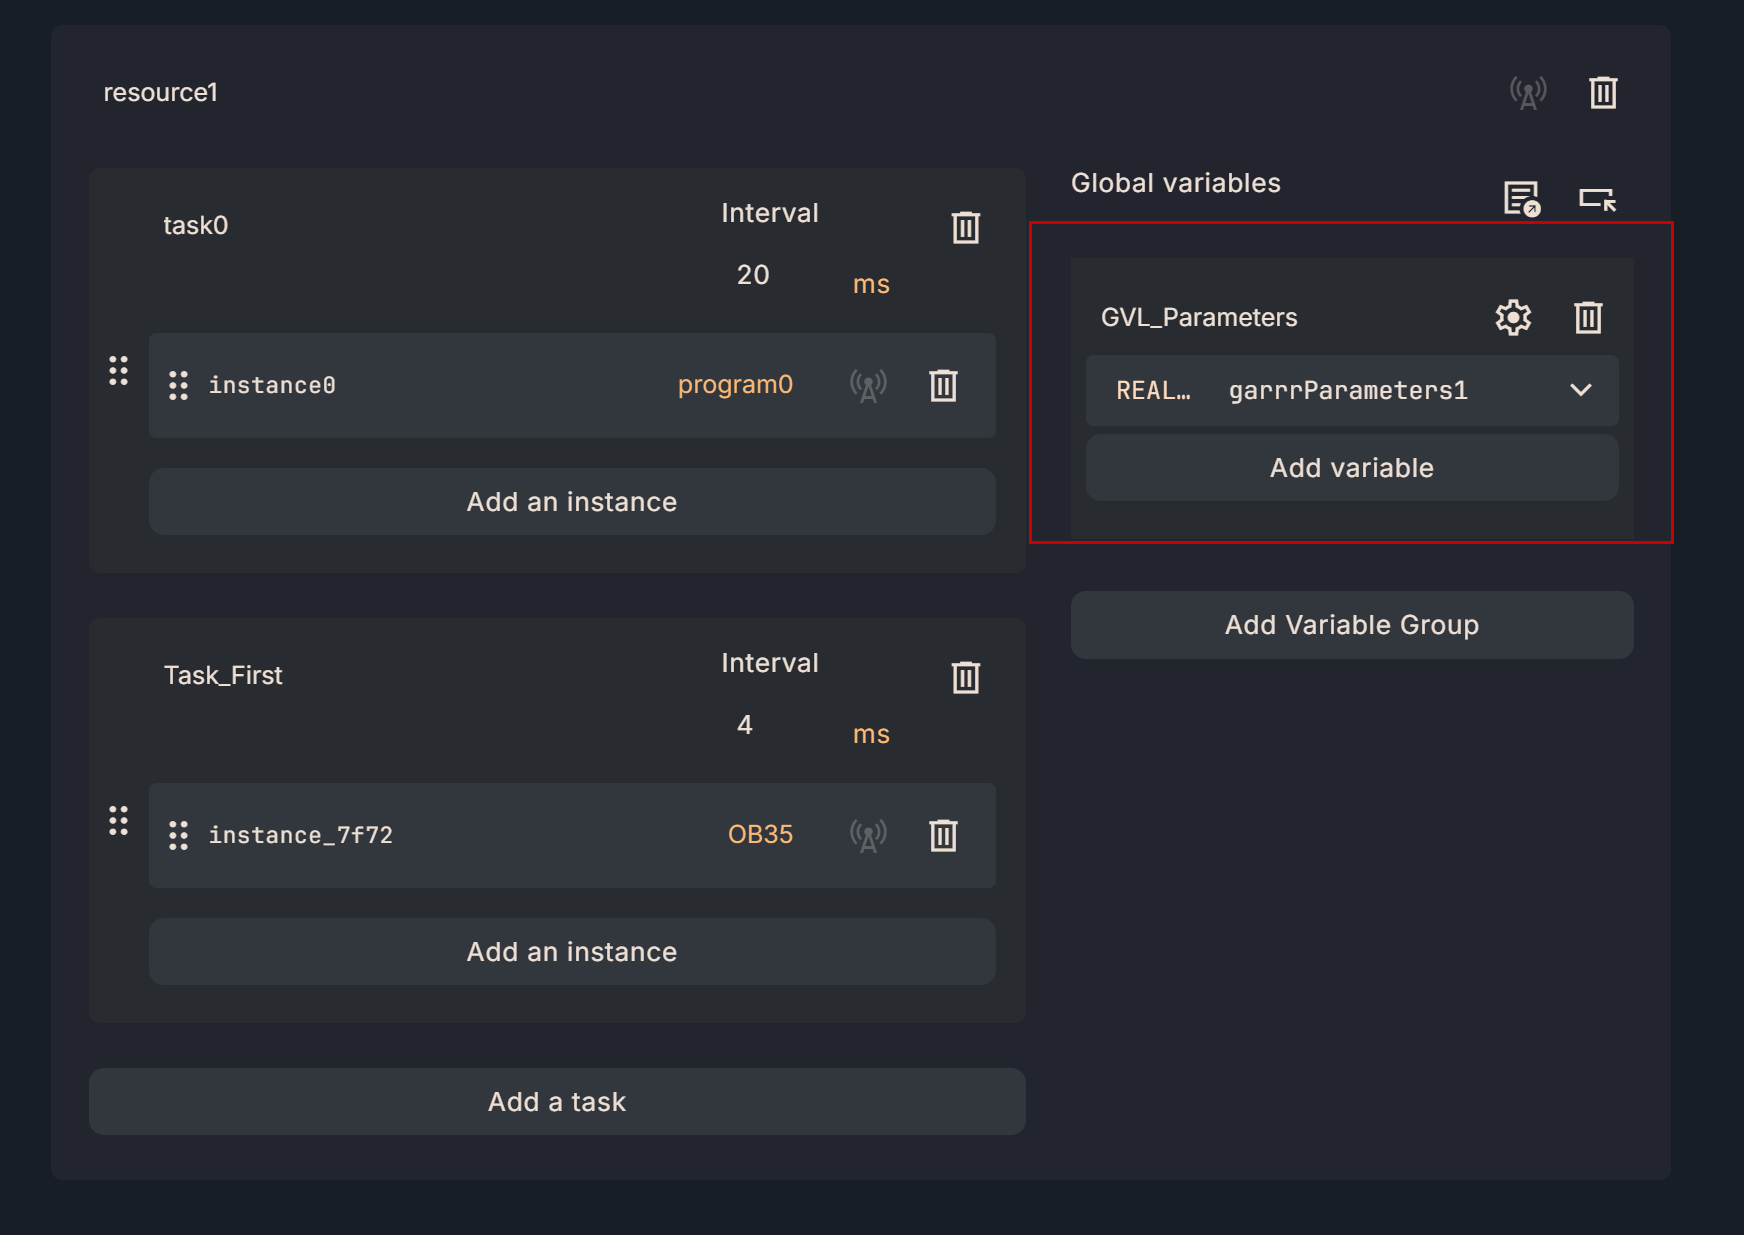Delete the Task_First task
The width and height of the screenshot is (1744, 1235).
click(965, 677)
